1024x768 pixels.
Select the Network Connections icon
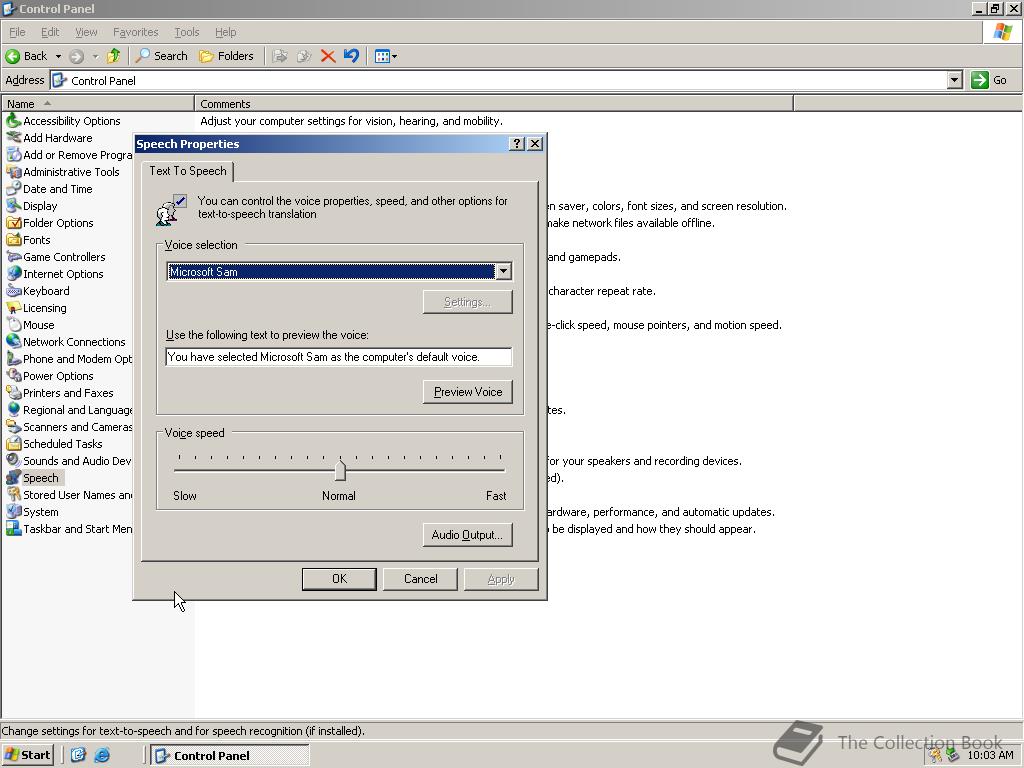[14, 342]
